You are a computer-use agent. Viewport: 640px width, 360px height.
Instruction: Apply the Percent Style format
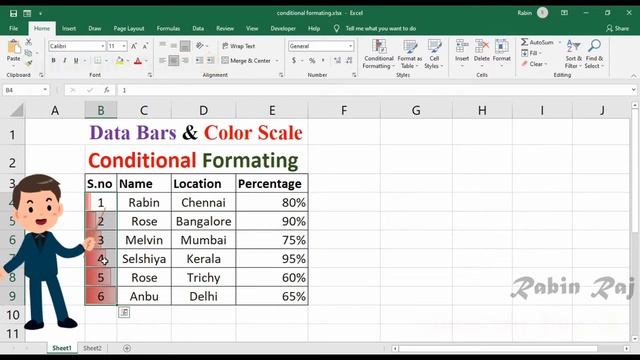click(312, 61)
